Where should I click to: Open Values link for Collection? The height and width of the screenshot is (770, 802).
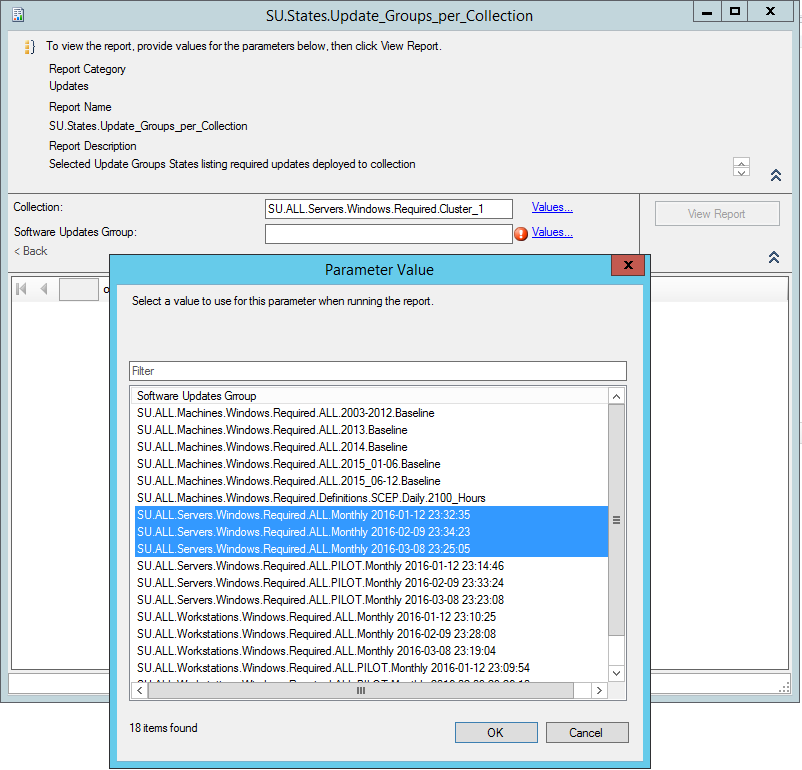pyautogui.click(x=552, y=207)
